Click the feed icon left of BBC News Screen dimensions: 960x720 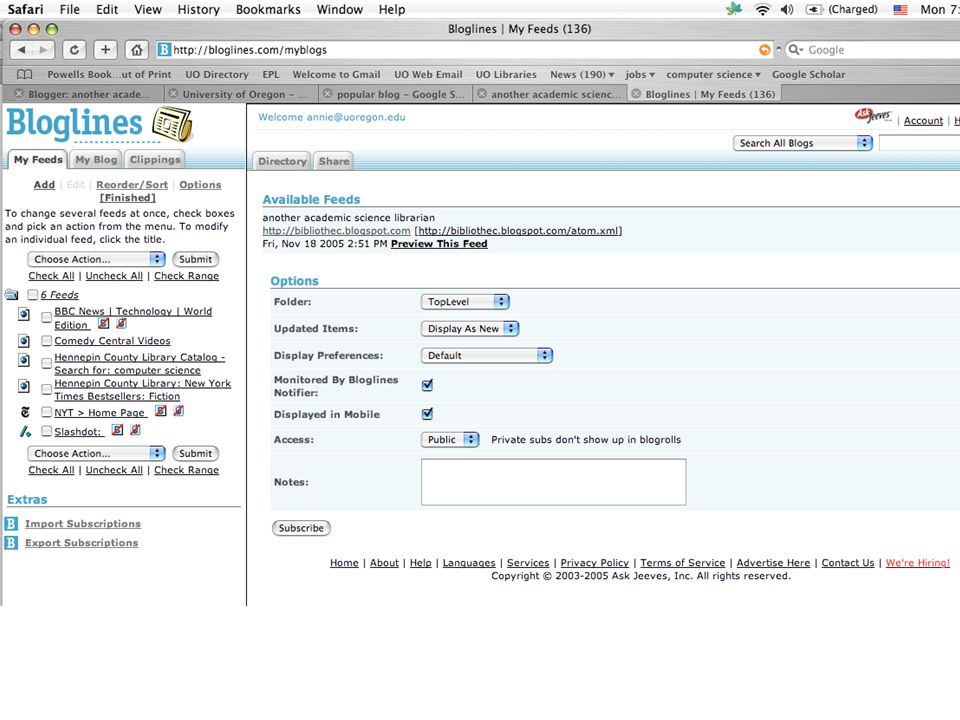coord(24,314)
